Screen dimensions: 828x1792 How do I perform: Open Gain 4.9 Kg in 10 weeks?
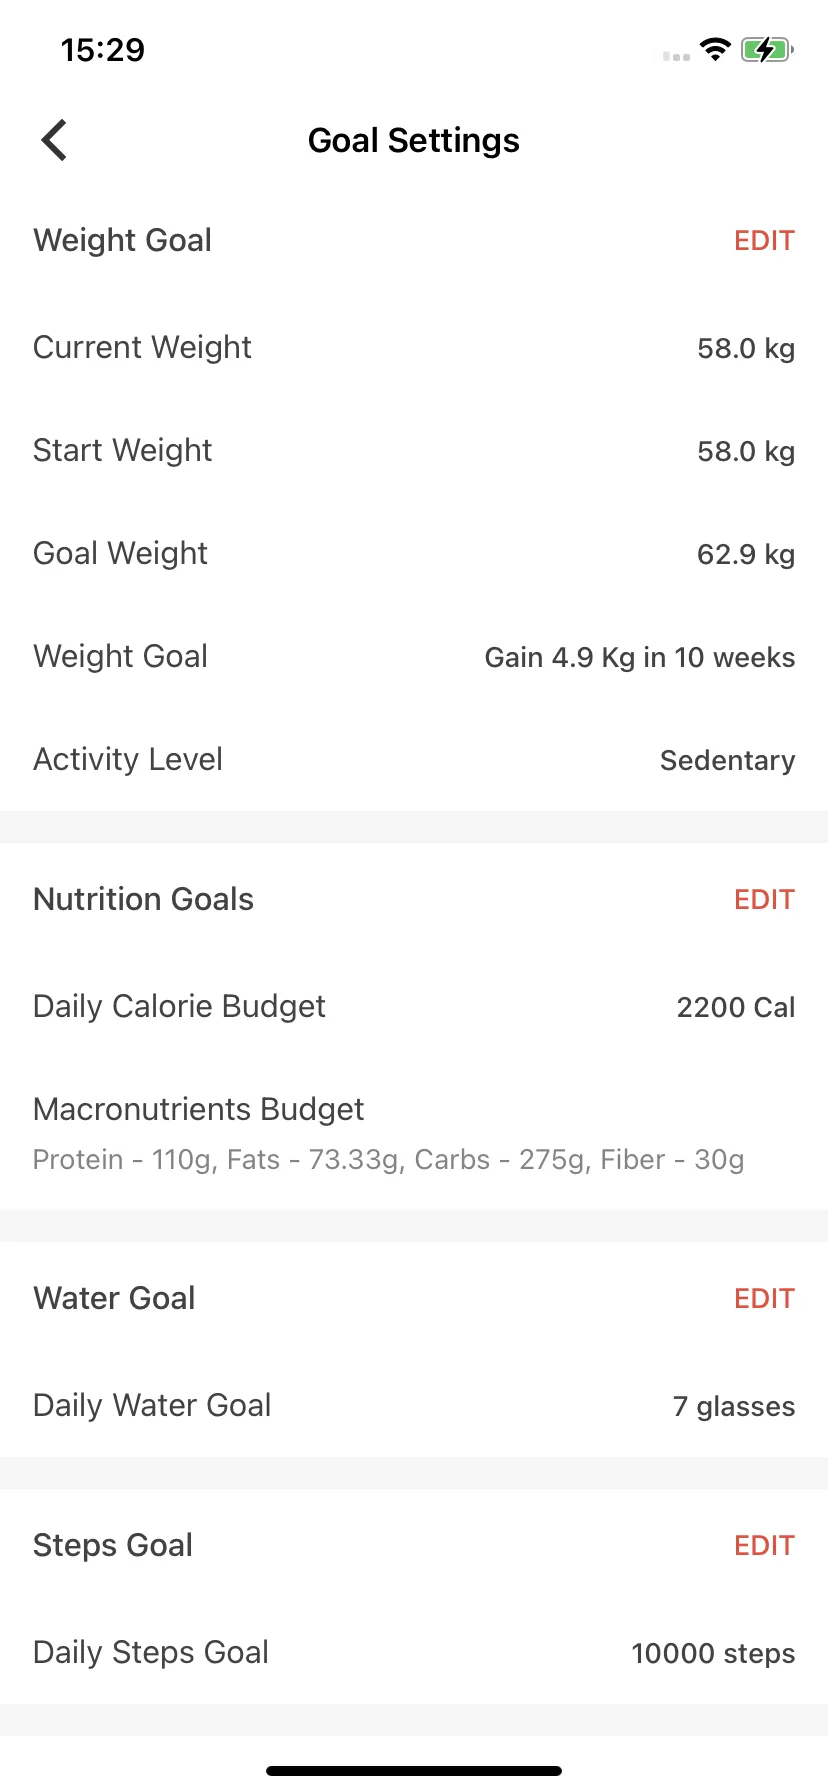640,658
